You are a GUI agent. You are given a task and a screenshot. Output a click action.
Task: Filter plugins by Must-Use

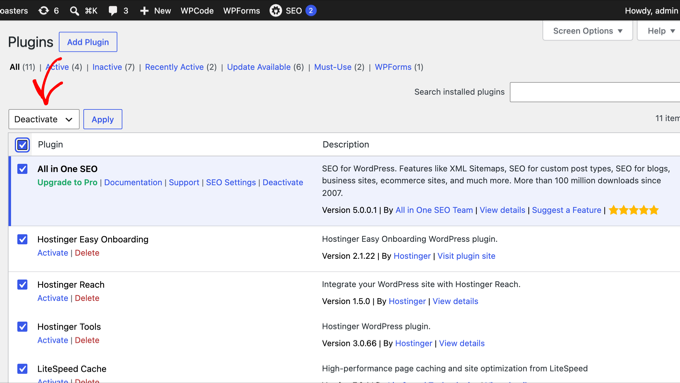[x=333, y=67]
